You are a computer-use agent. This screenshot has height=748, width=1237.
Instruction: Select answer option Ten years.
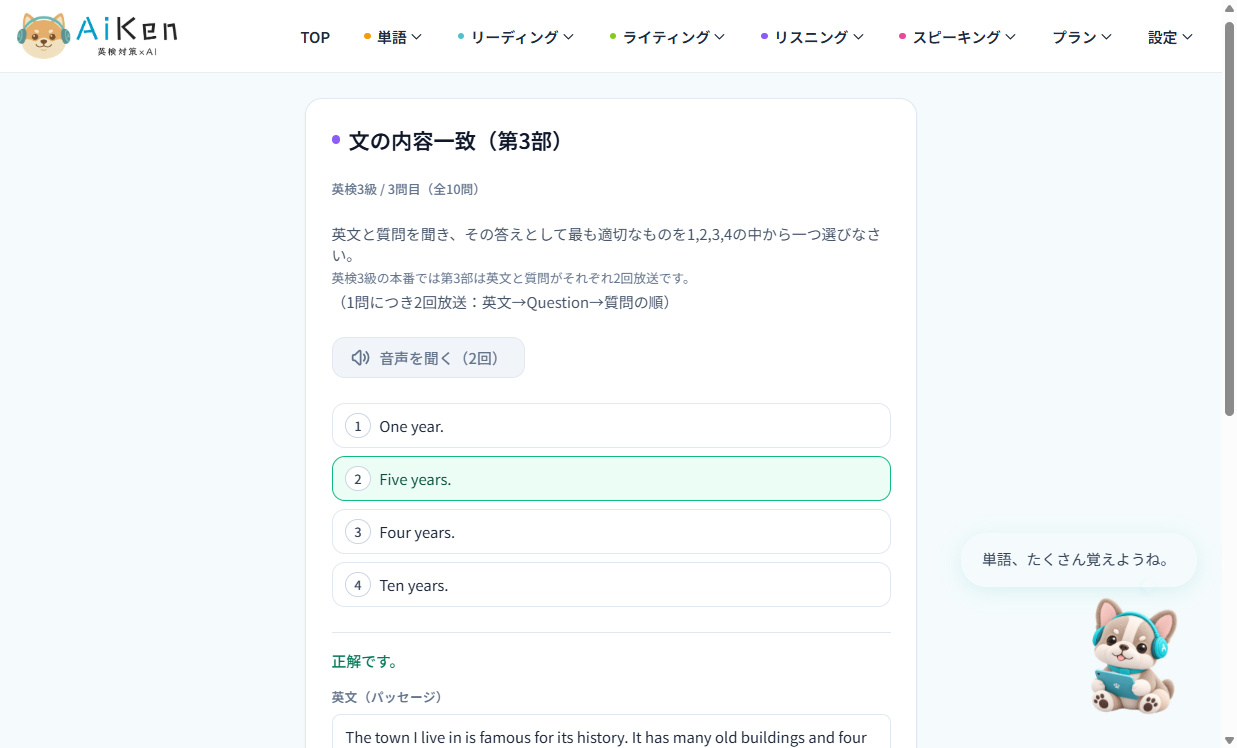[611, 585]
